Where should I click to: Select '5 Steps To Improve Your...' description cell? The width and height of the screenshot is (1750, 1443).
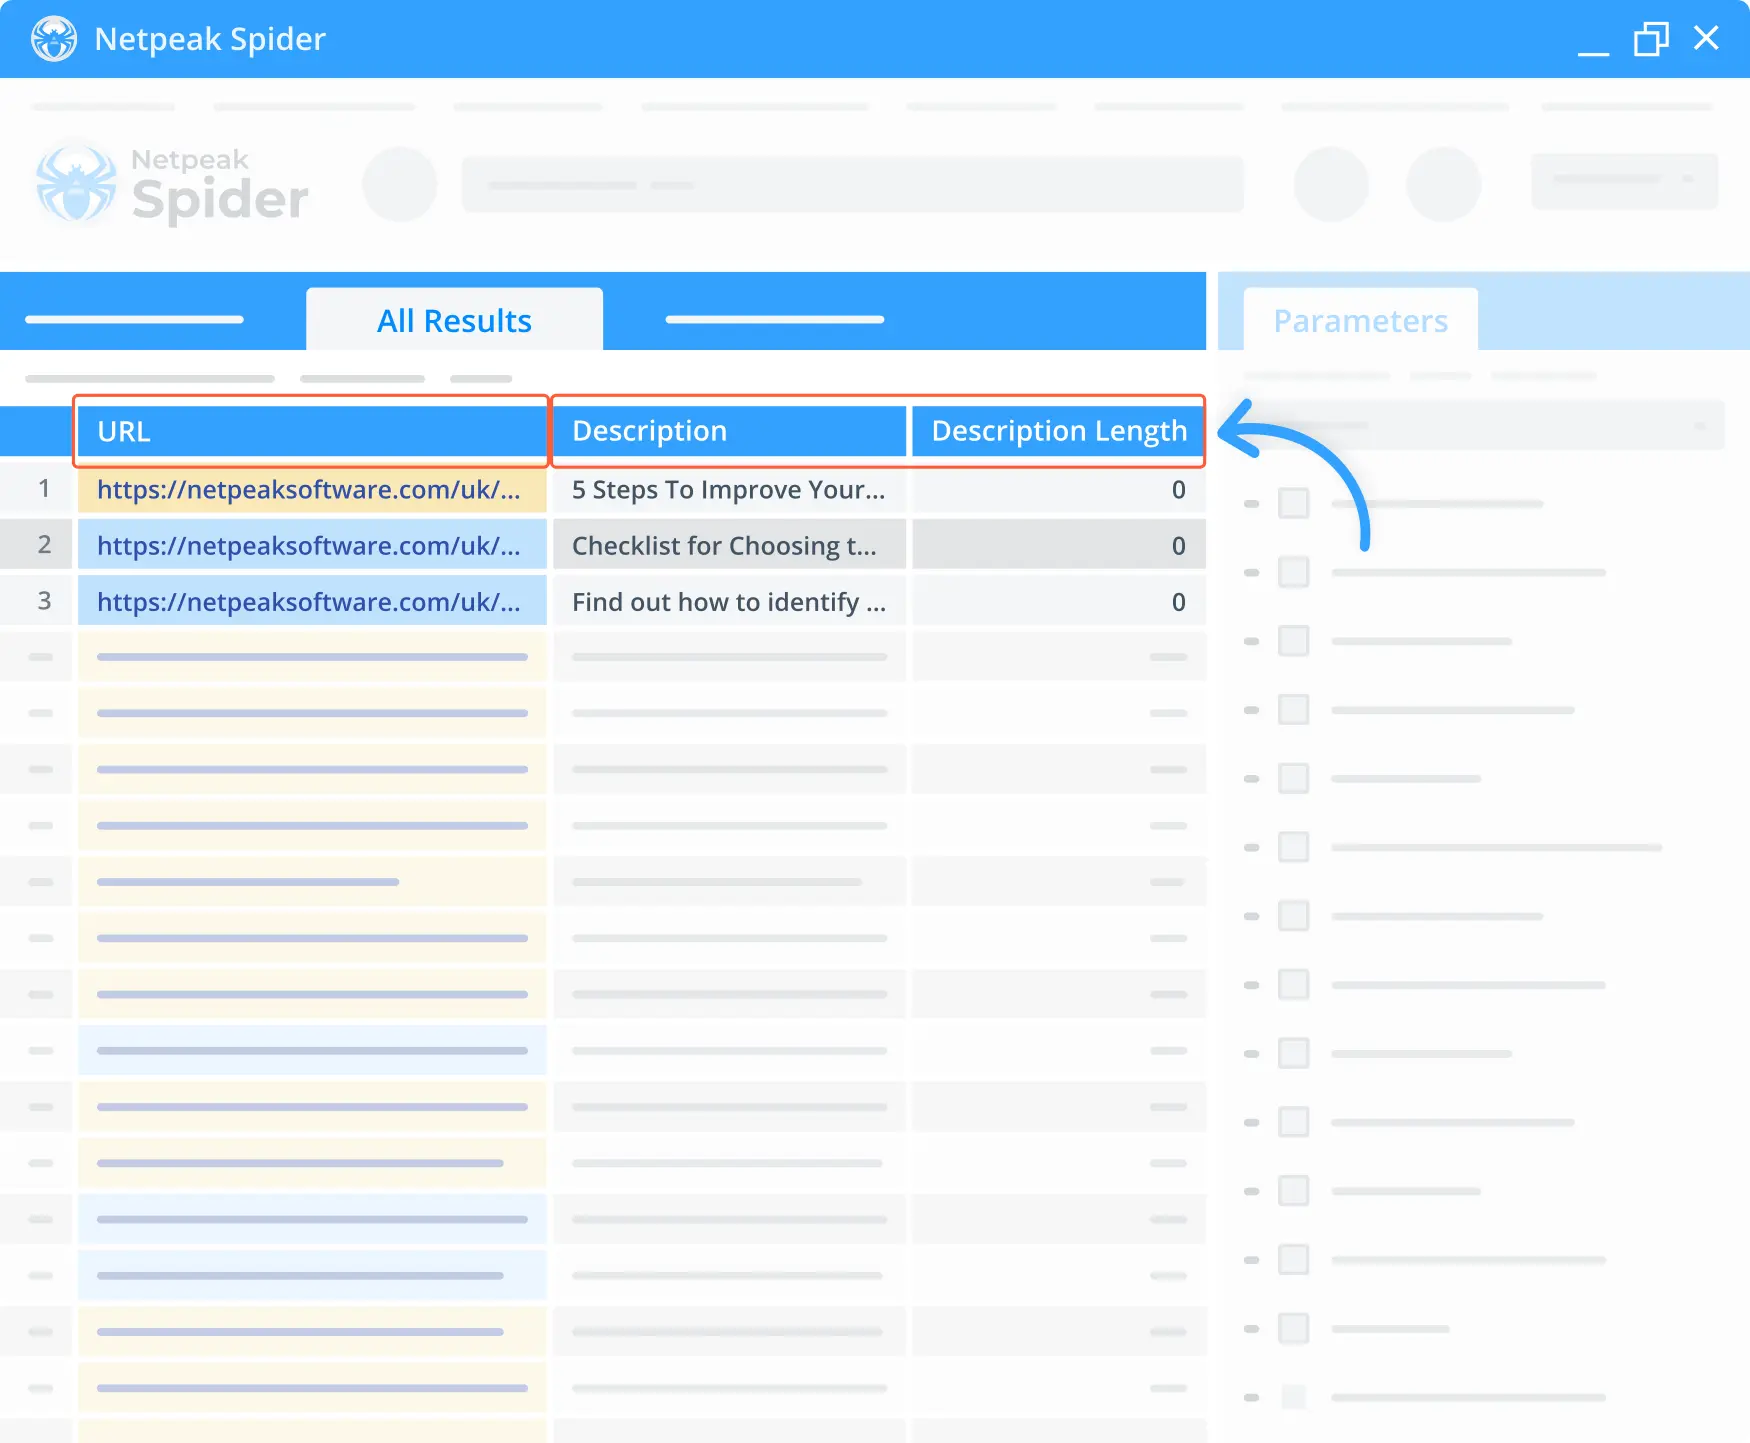(729, 489)
